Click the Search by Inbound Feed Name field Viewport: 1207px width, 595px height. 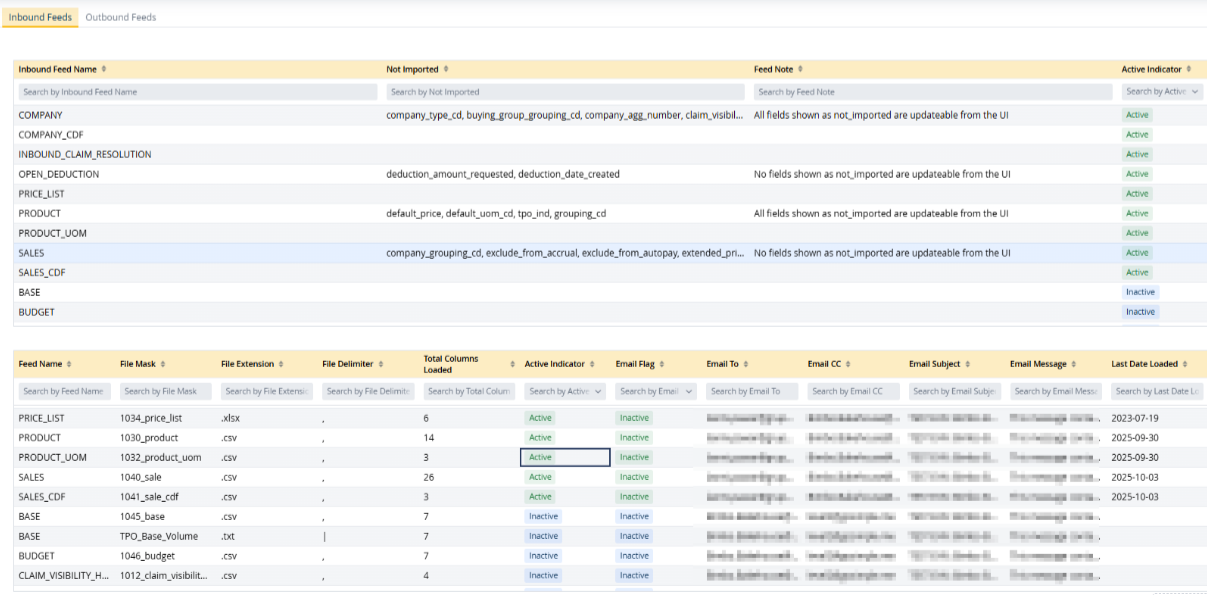196,92
